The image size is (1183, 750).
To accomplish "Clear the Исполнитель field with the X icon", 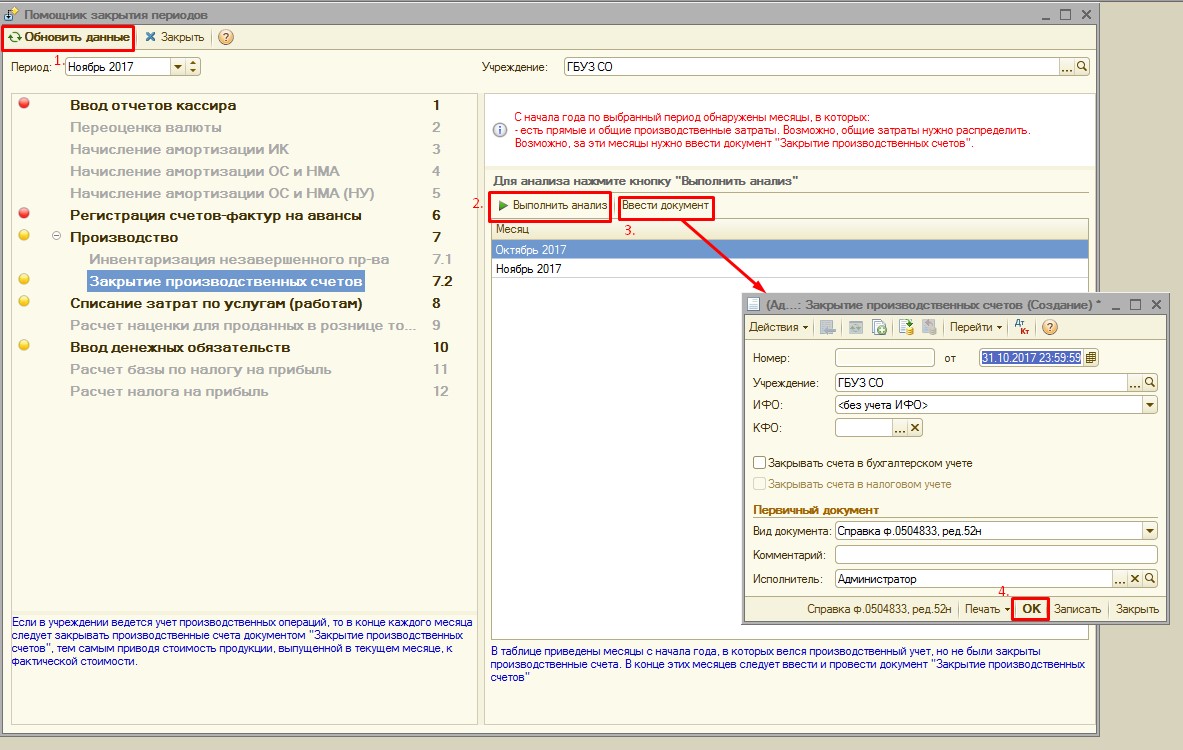I will coord(1135,579).
